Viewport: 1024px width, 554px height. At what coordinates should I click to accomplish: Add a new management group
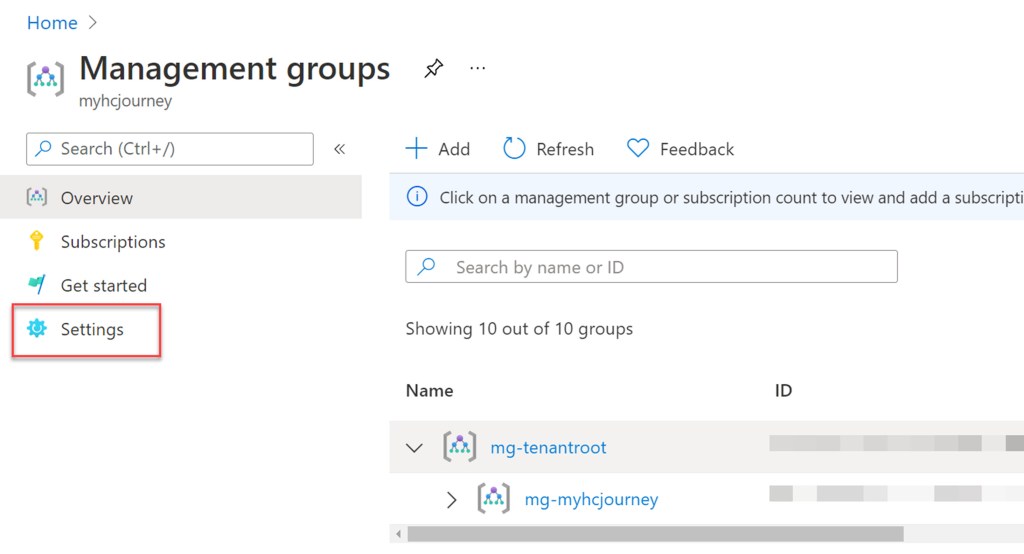[x=438, y=149]
